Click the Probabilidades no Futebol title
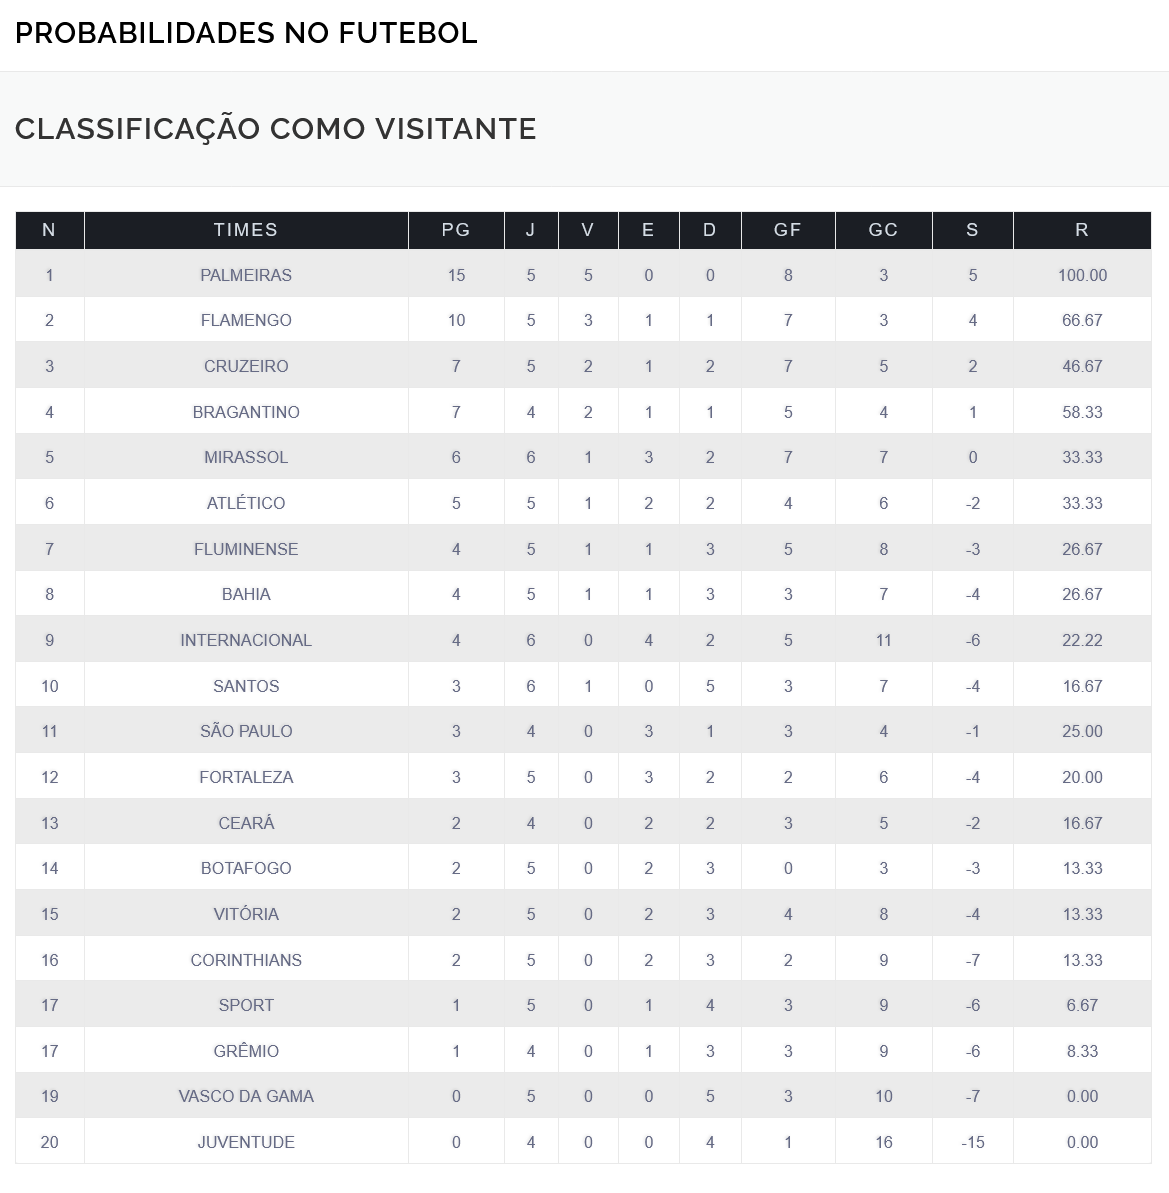 point(246,33)
